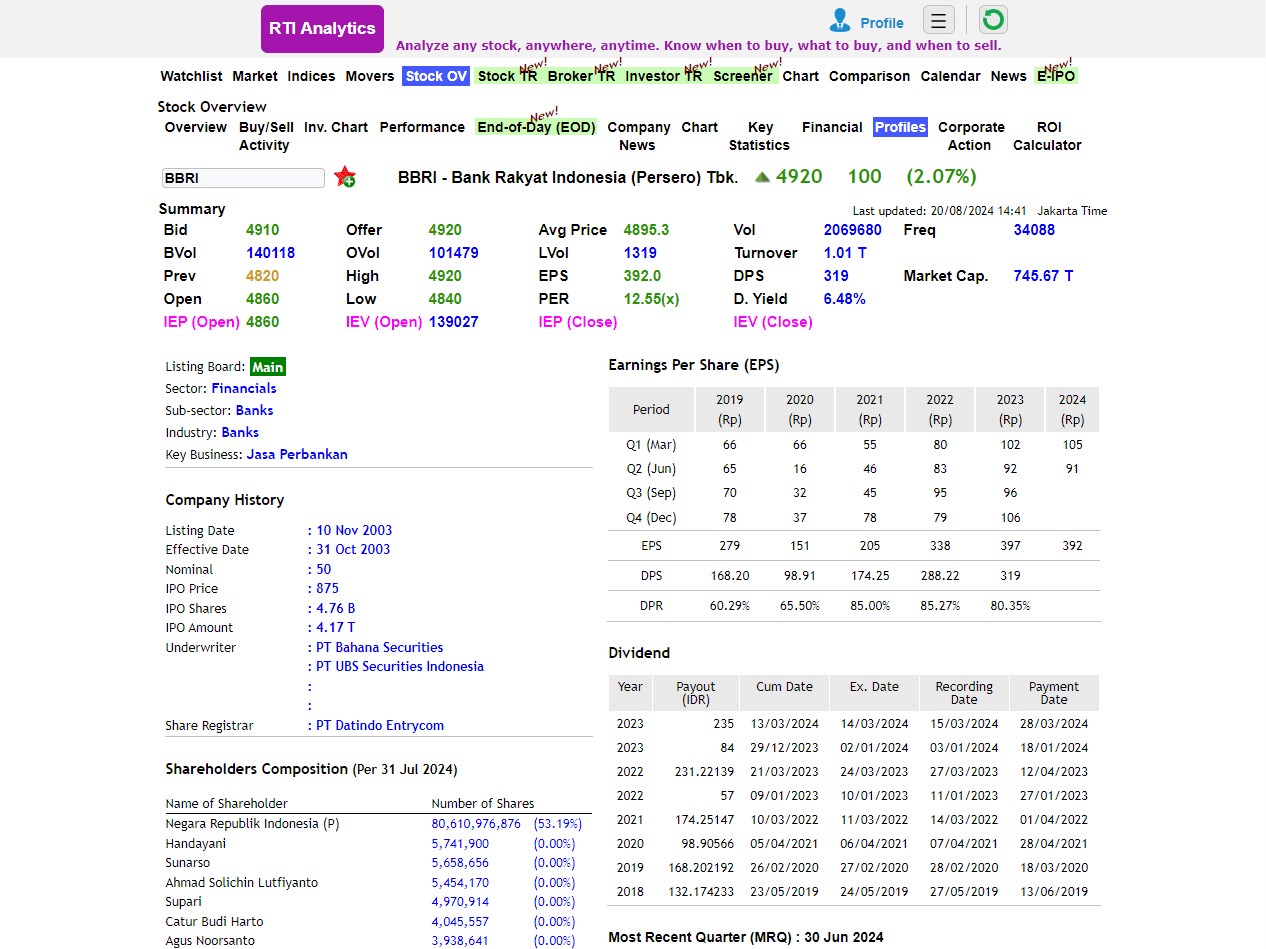Open the Inv. Chart tab
The width and height of the screenshot is (1266, 949).
pyautogui.click(x=336, y=127)
